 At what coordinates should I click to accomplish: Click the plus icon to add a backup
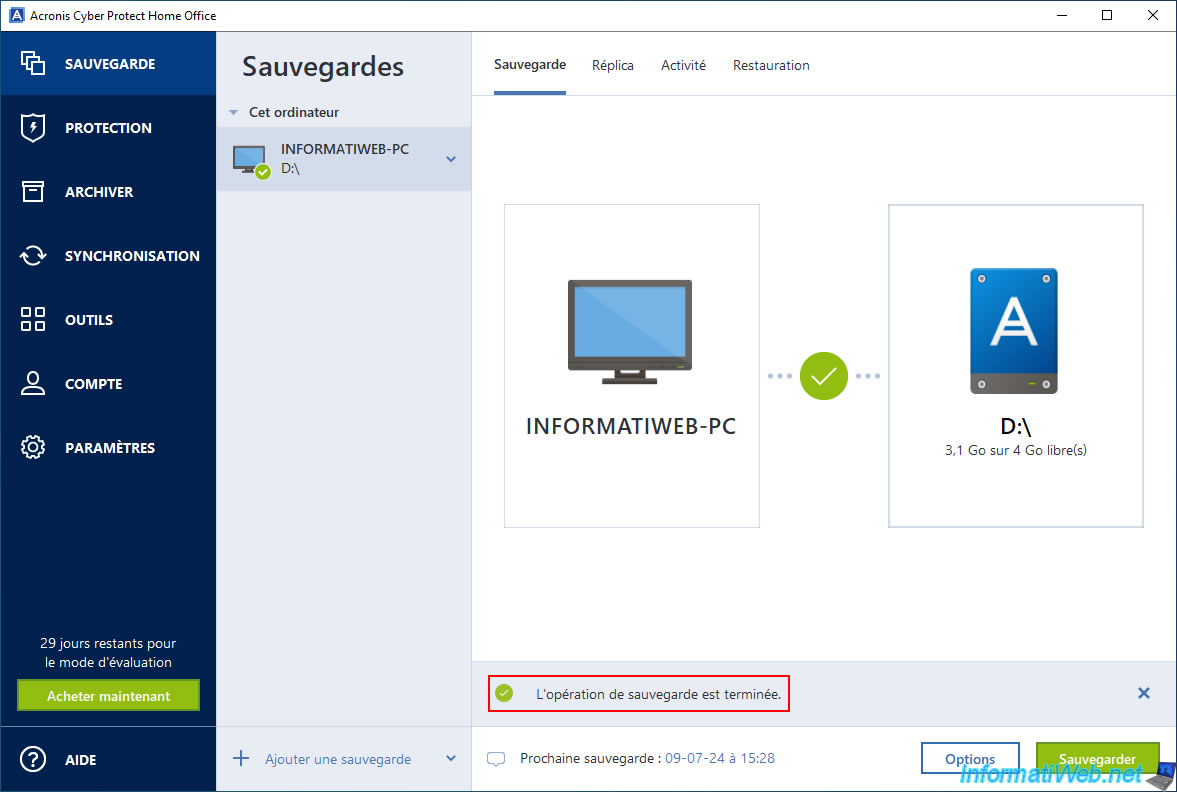(241, 758)
